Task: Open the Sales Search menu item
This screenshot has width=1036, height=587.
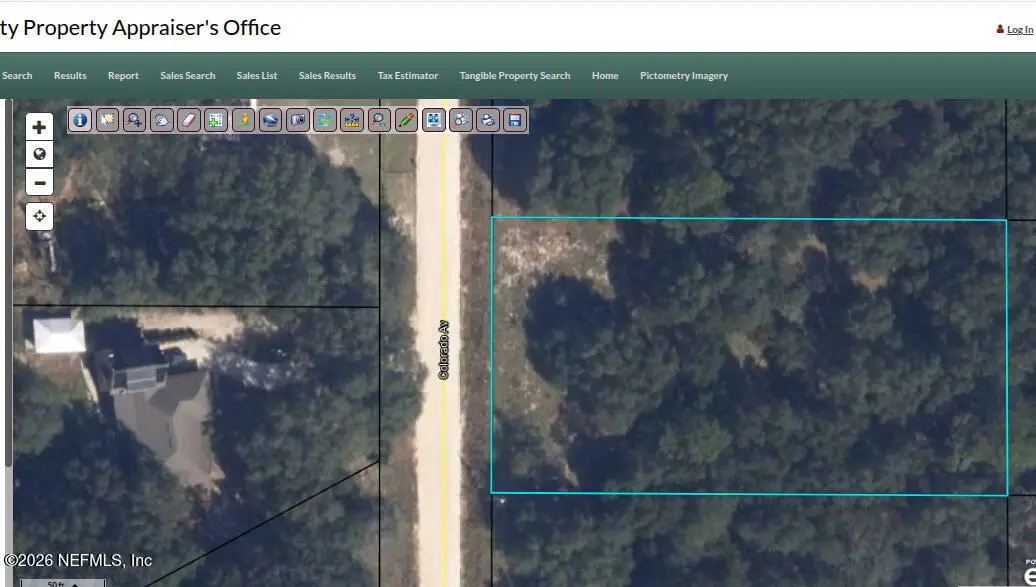Action: [x=187, y=75]
